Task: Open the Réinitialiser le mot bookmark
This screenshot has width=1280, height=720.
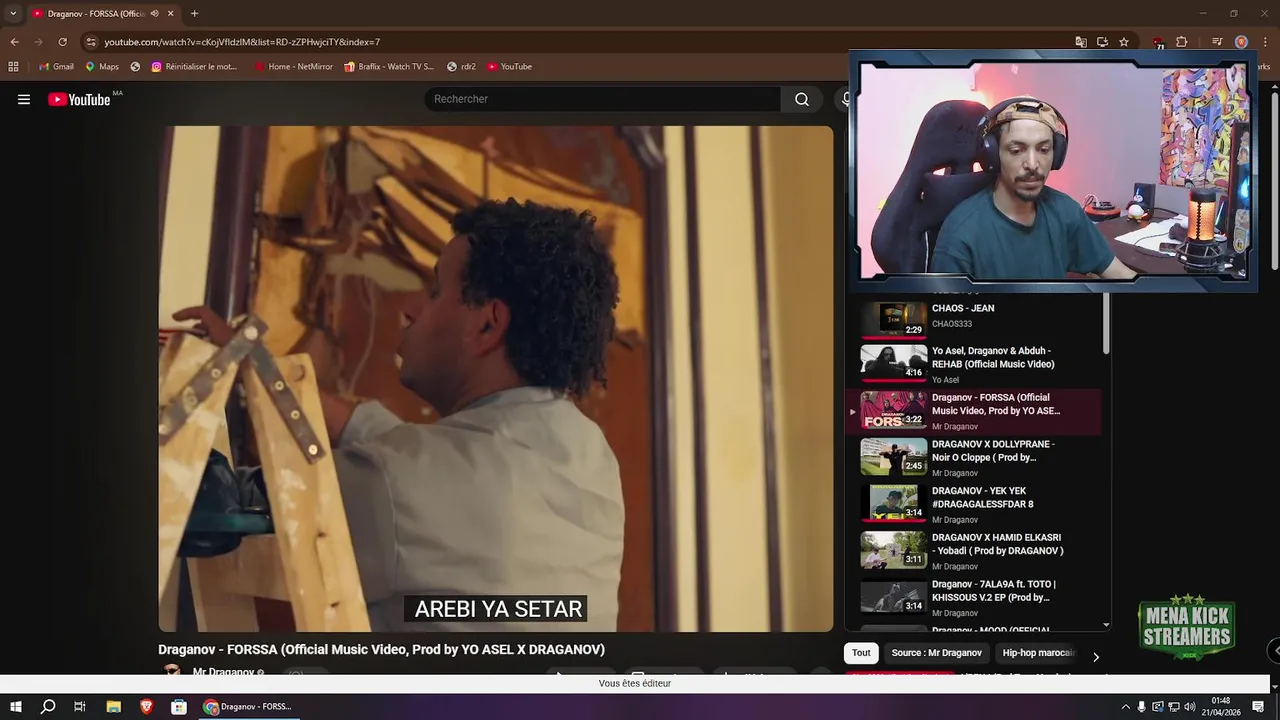Action: [195, 67]
